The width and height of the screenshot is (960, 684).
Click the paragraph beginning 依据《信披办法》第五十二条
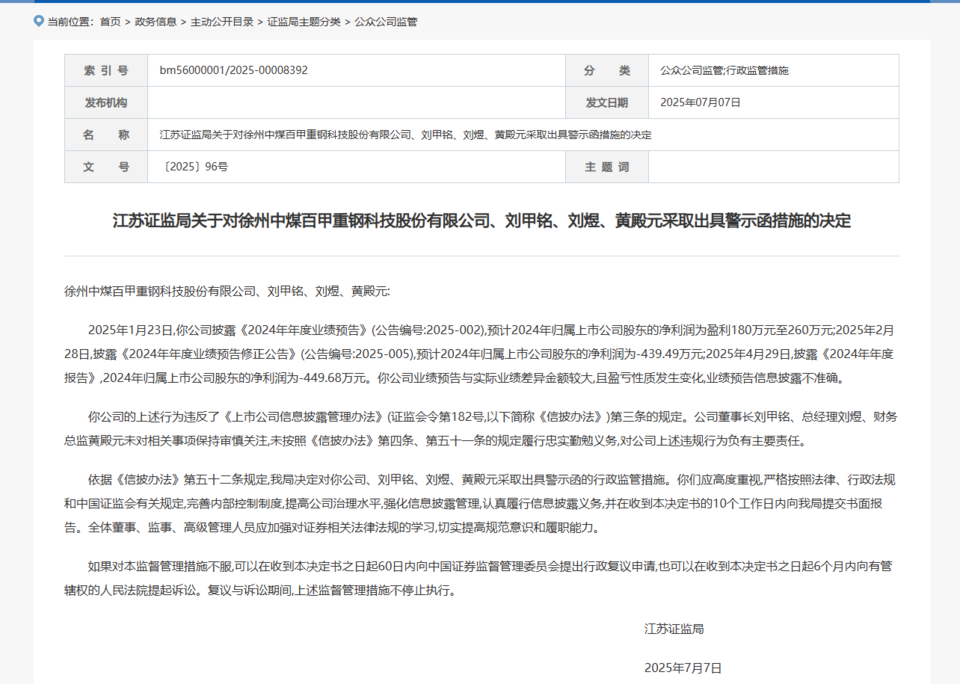[481, 503]
